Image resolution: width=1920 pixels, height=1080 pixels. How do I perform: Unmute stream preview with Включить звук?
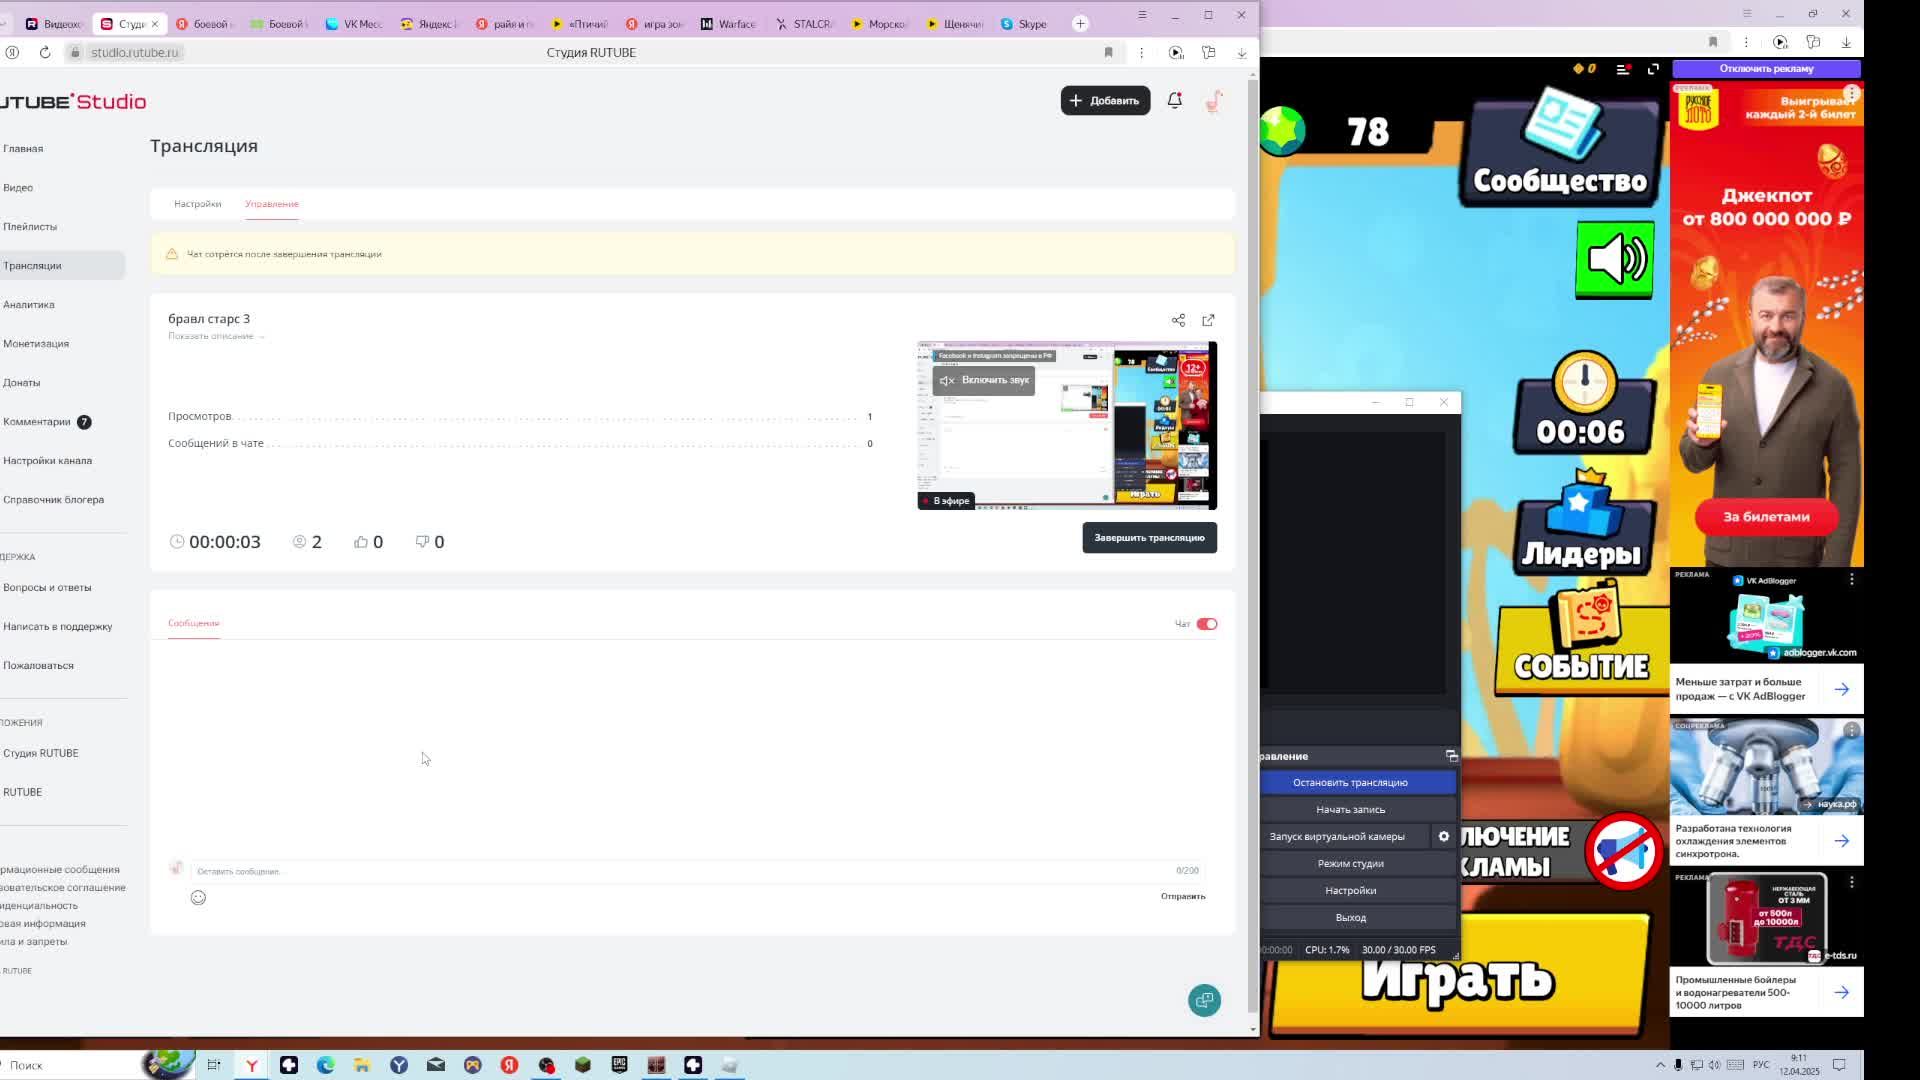(984, 380)
